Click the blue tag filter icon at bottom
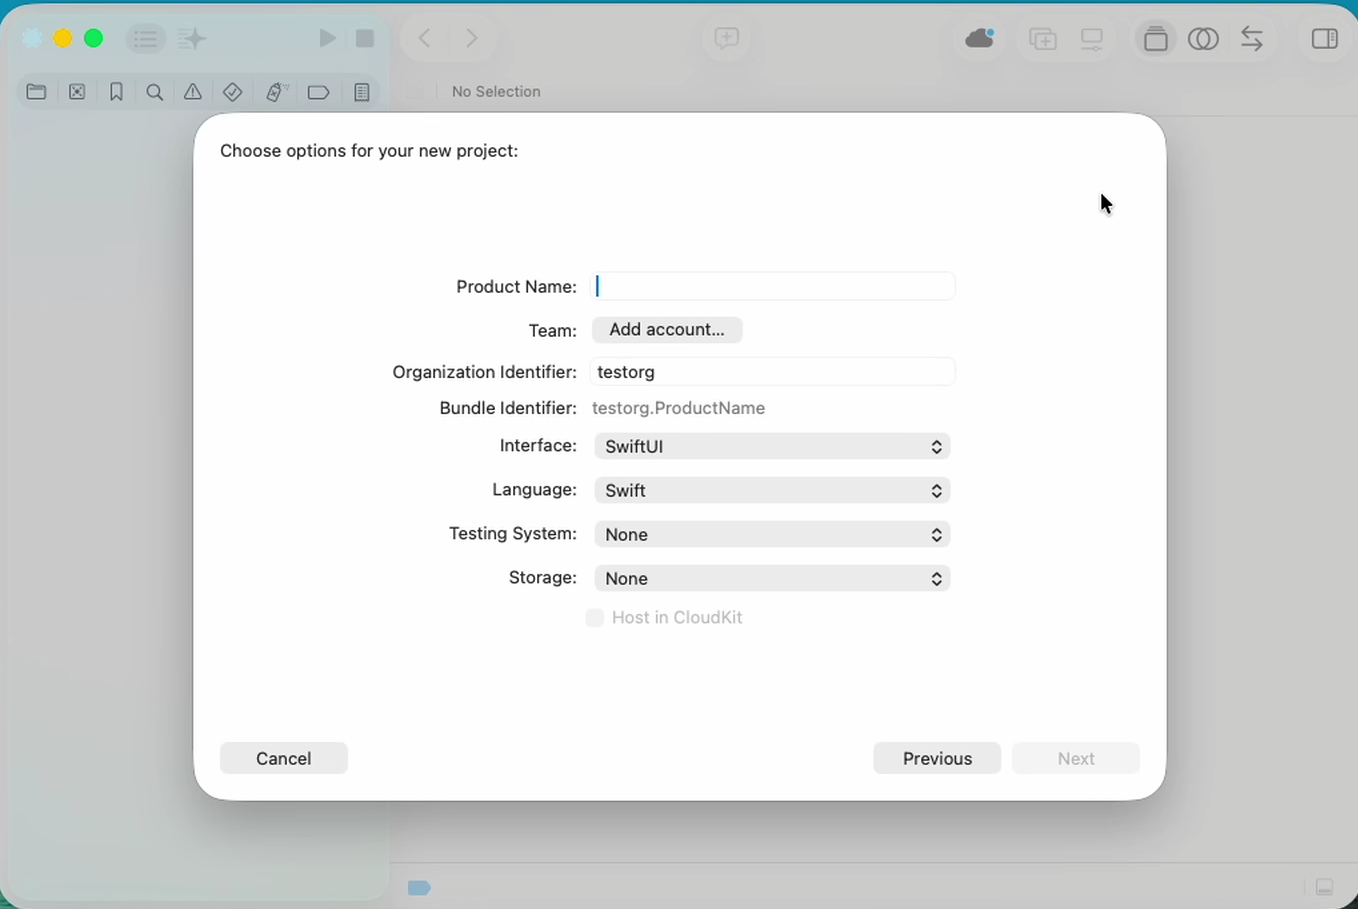The width and height of the screenshot is (1358, 909). tap(419, 888)
